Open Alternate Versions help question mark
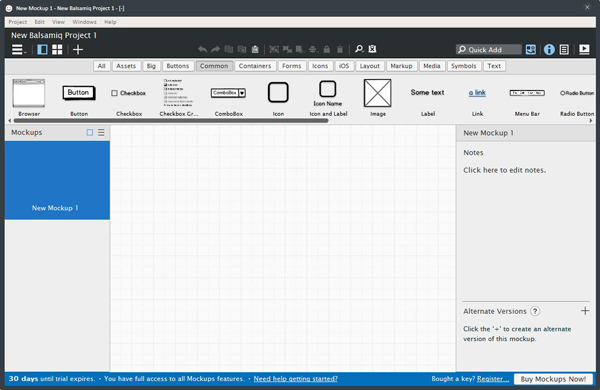The image size is (600, 390). point(535,311)
